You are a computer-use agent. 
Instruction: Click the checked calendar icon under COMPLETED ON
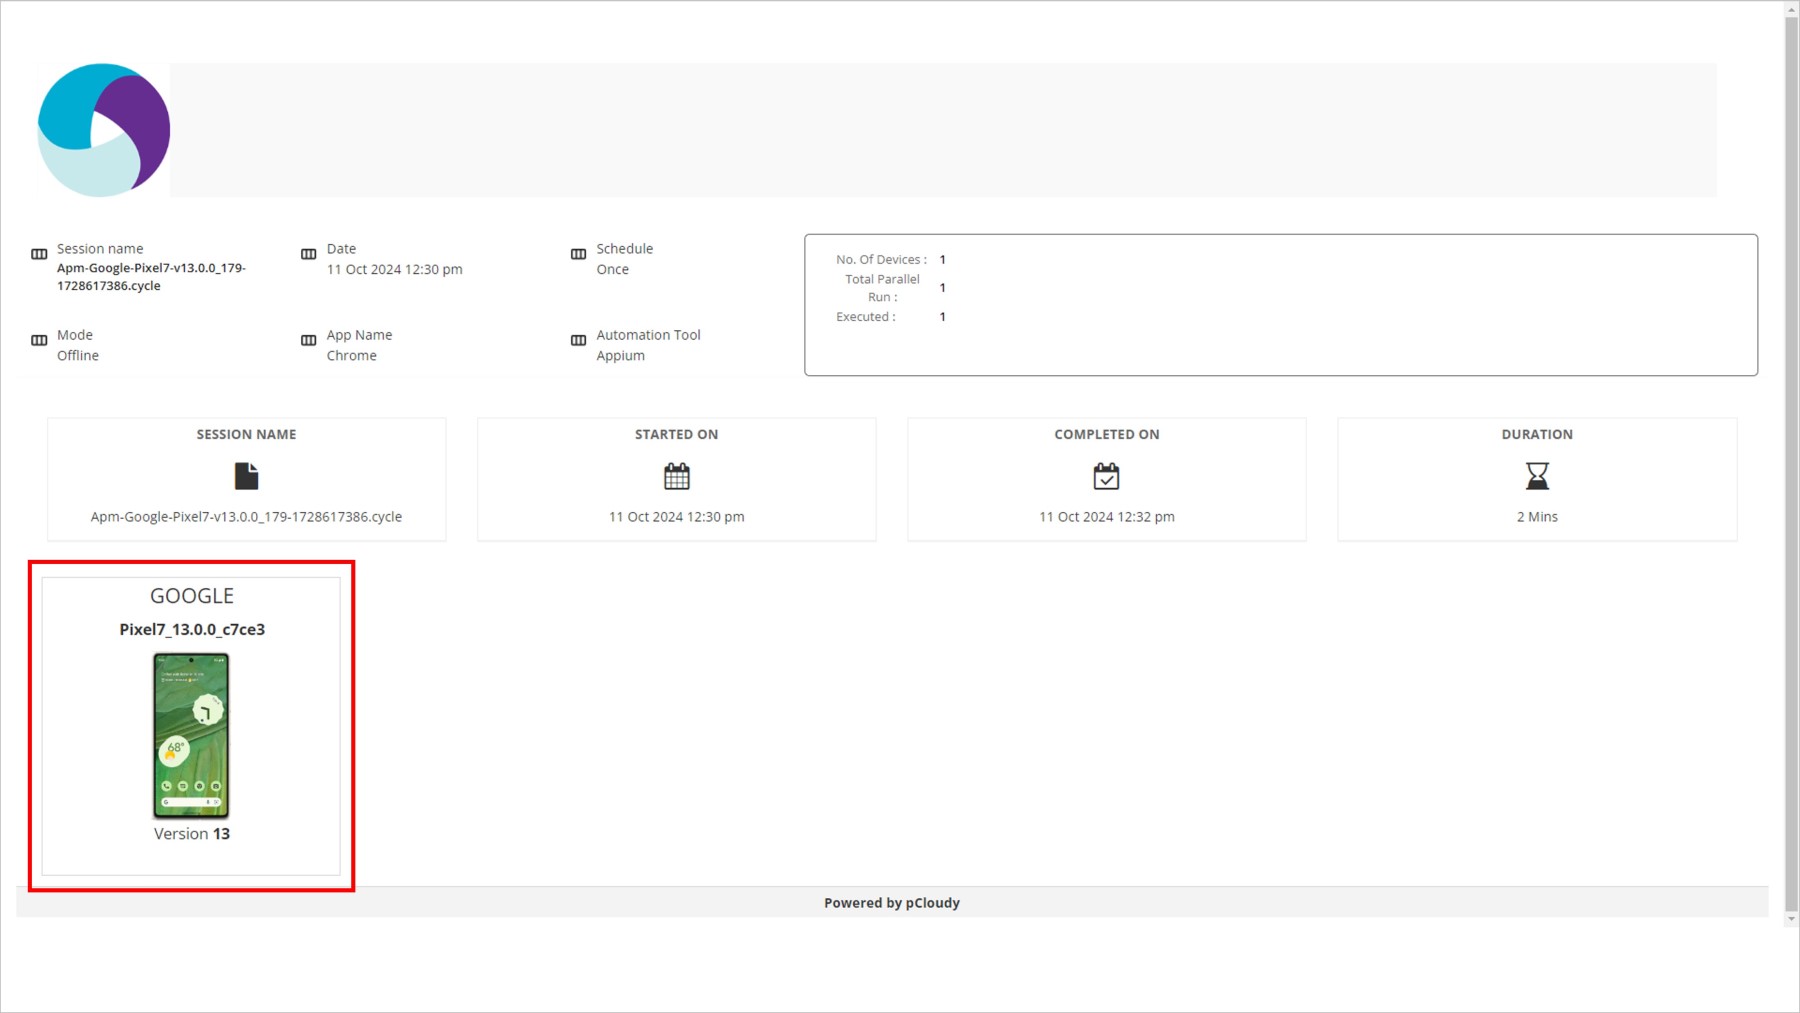pos(1106,476)
